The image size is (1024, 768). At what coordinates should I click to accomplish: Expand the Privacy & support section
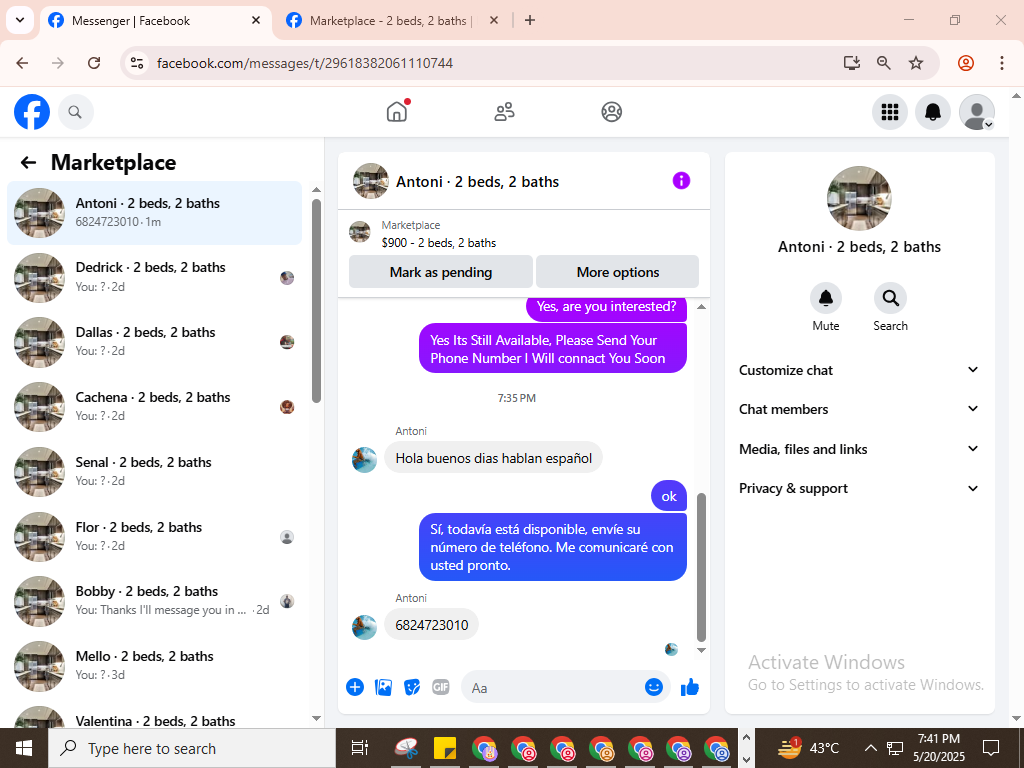coord(859,488)
